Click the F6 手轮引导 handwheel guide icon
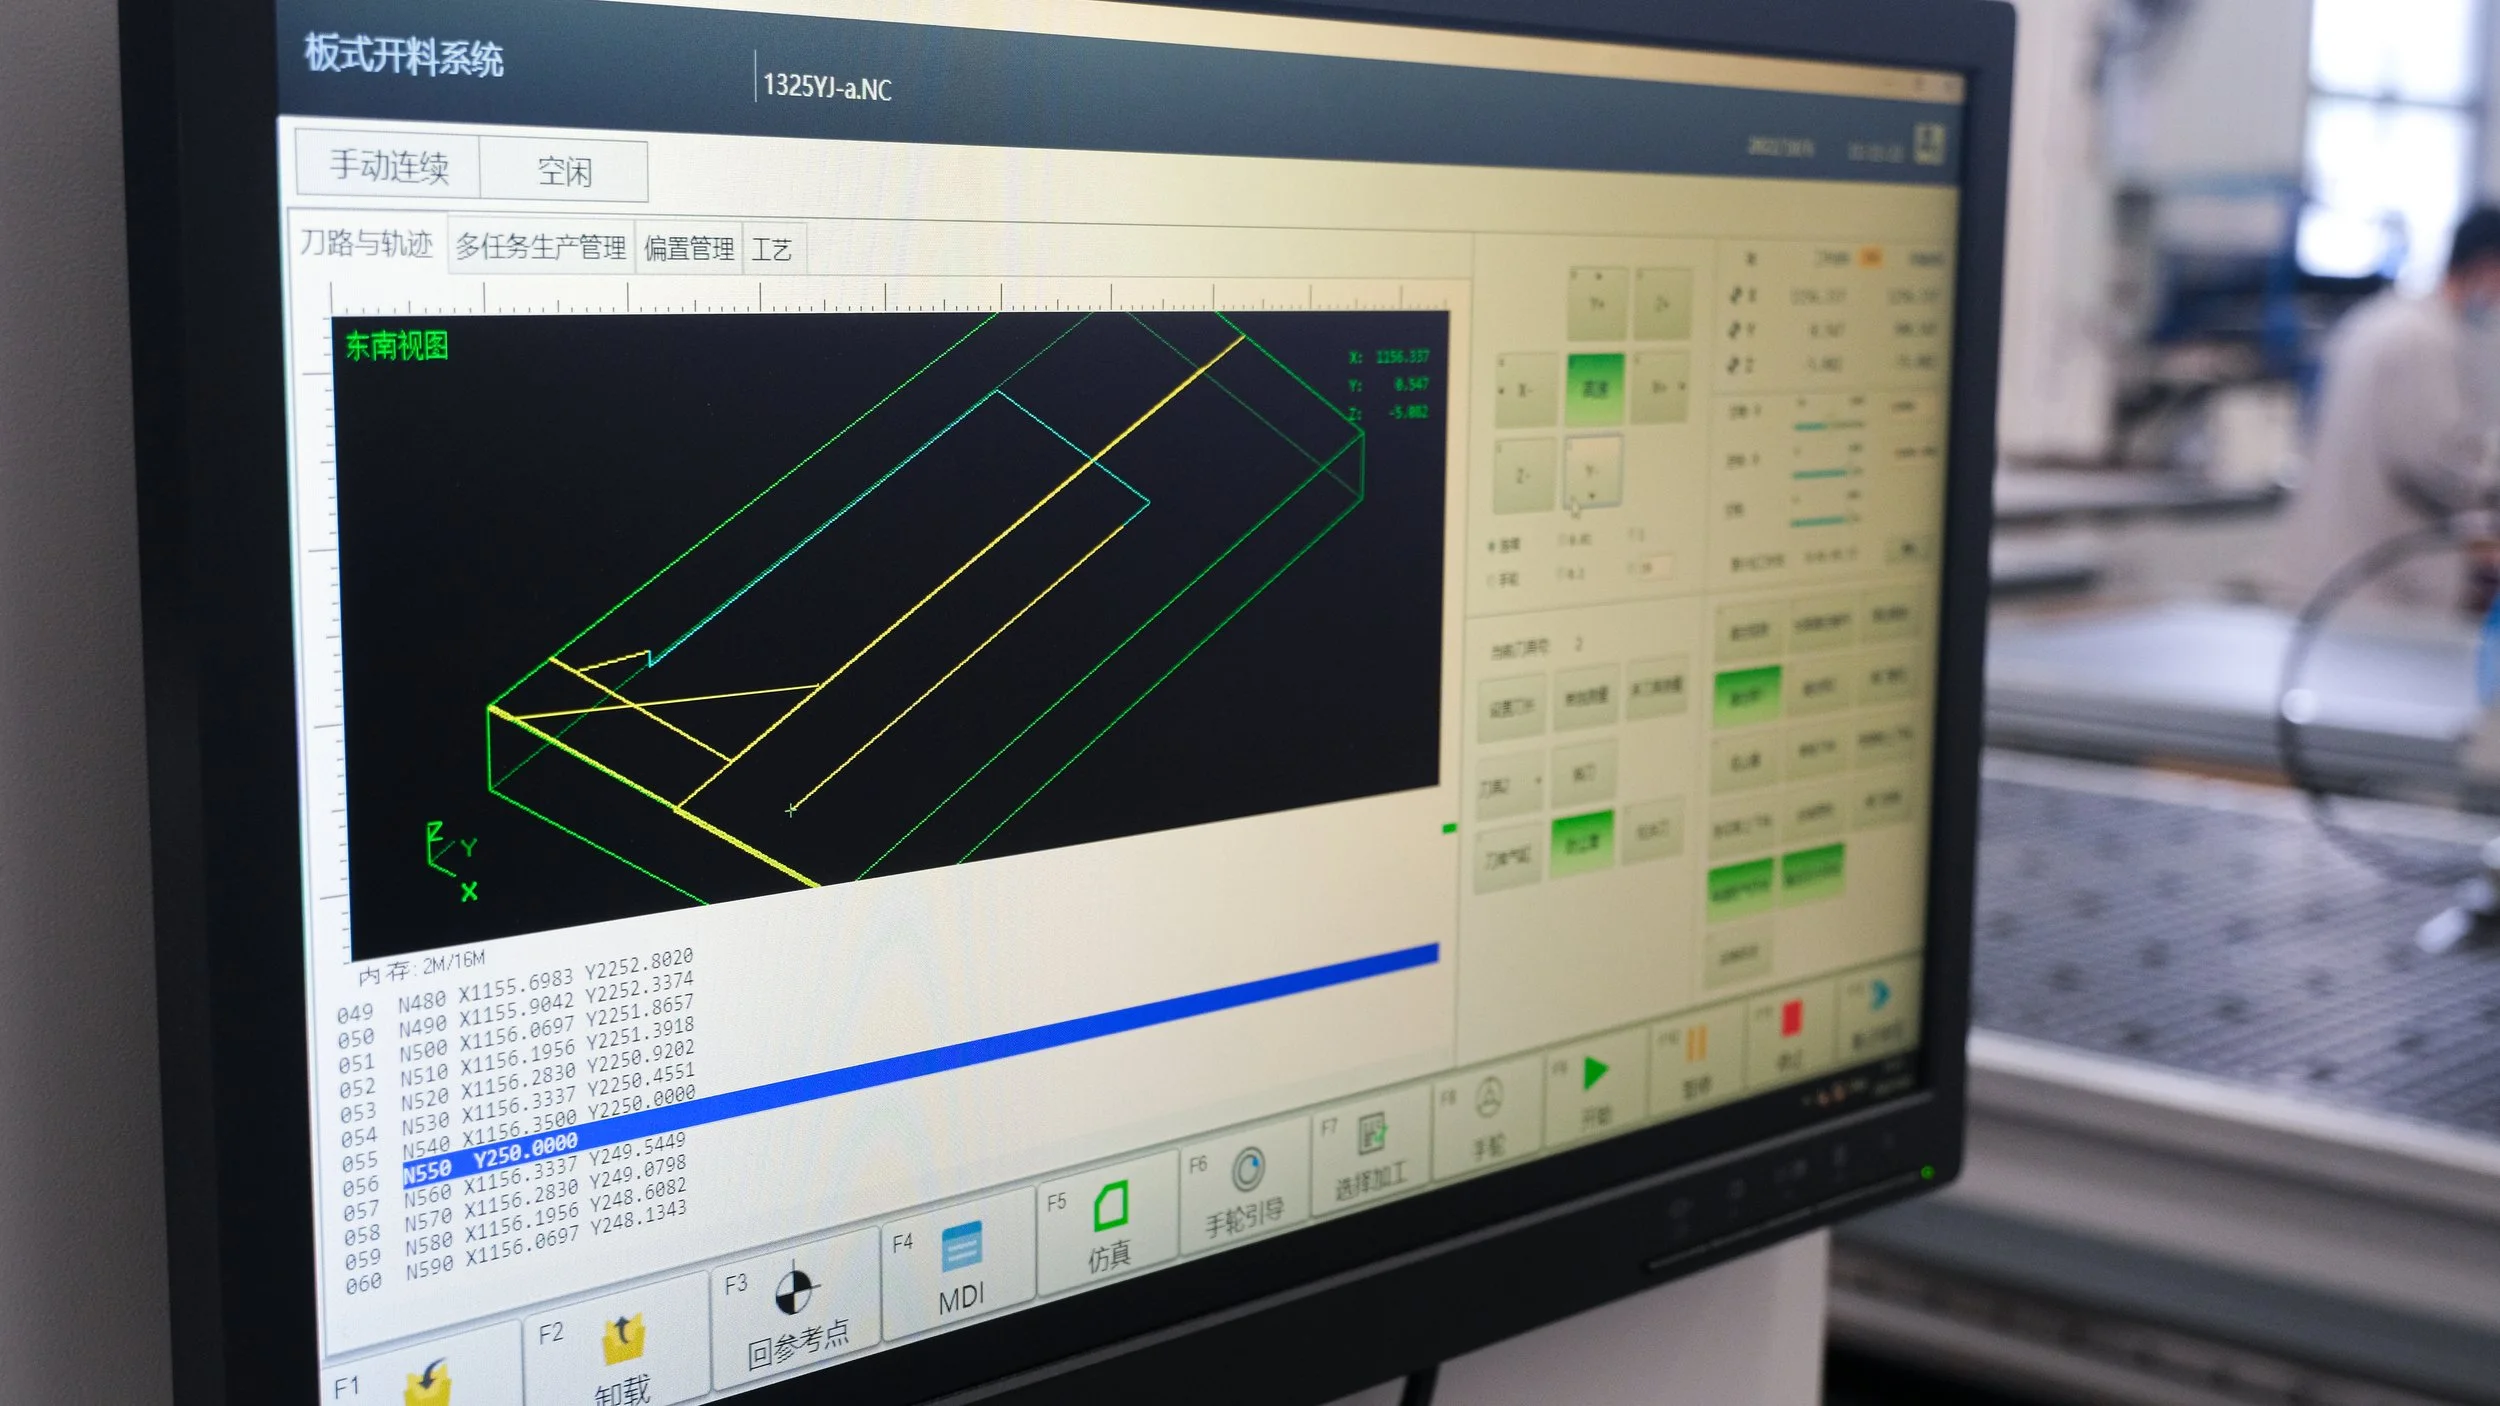 coord(1247,1169)
